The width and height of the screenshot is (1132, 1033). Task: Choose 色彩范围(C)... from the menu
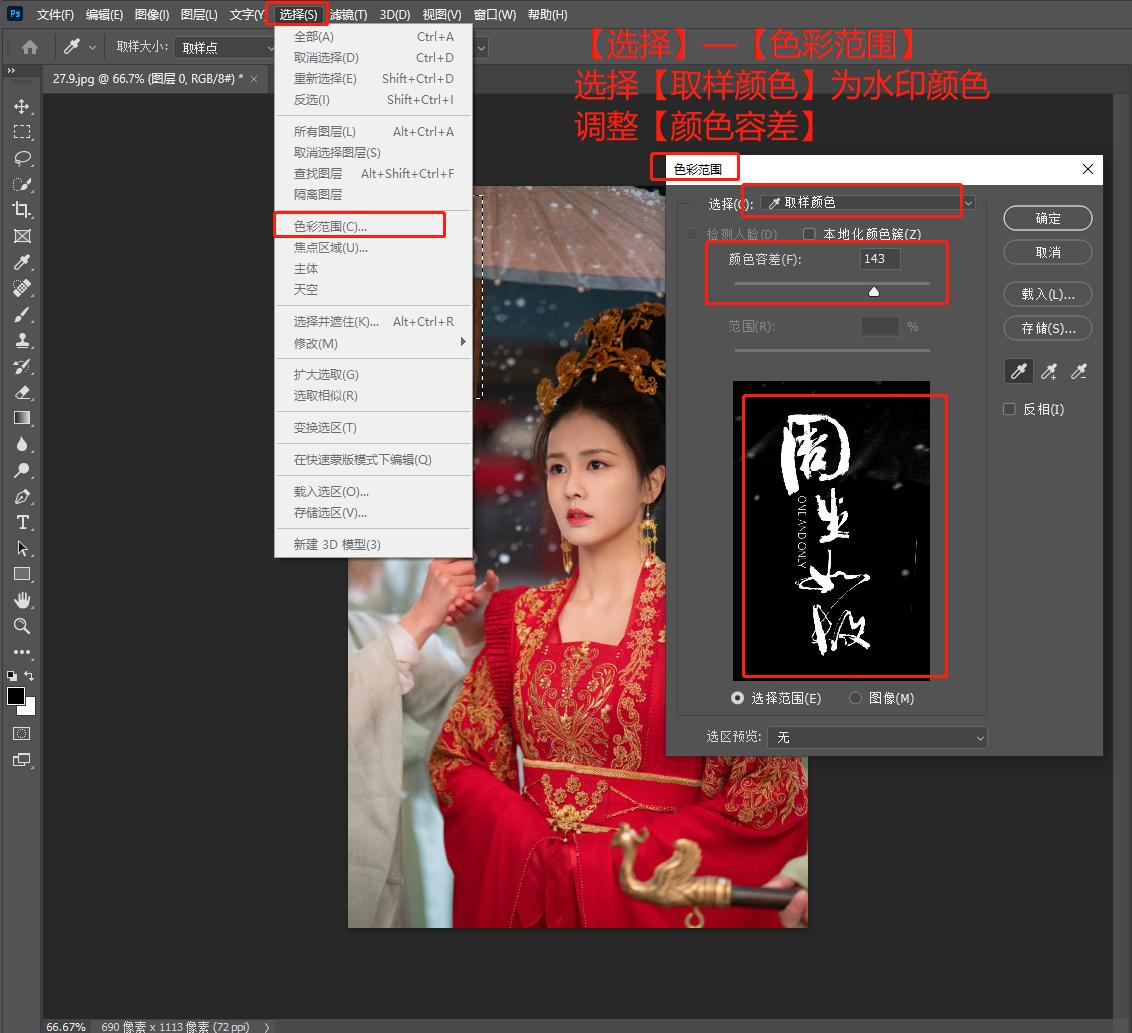330,227
